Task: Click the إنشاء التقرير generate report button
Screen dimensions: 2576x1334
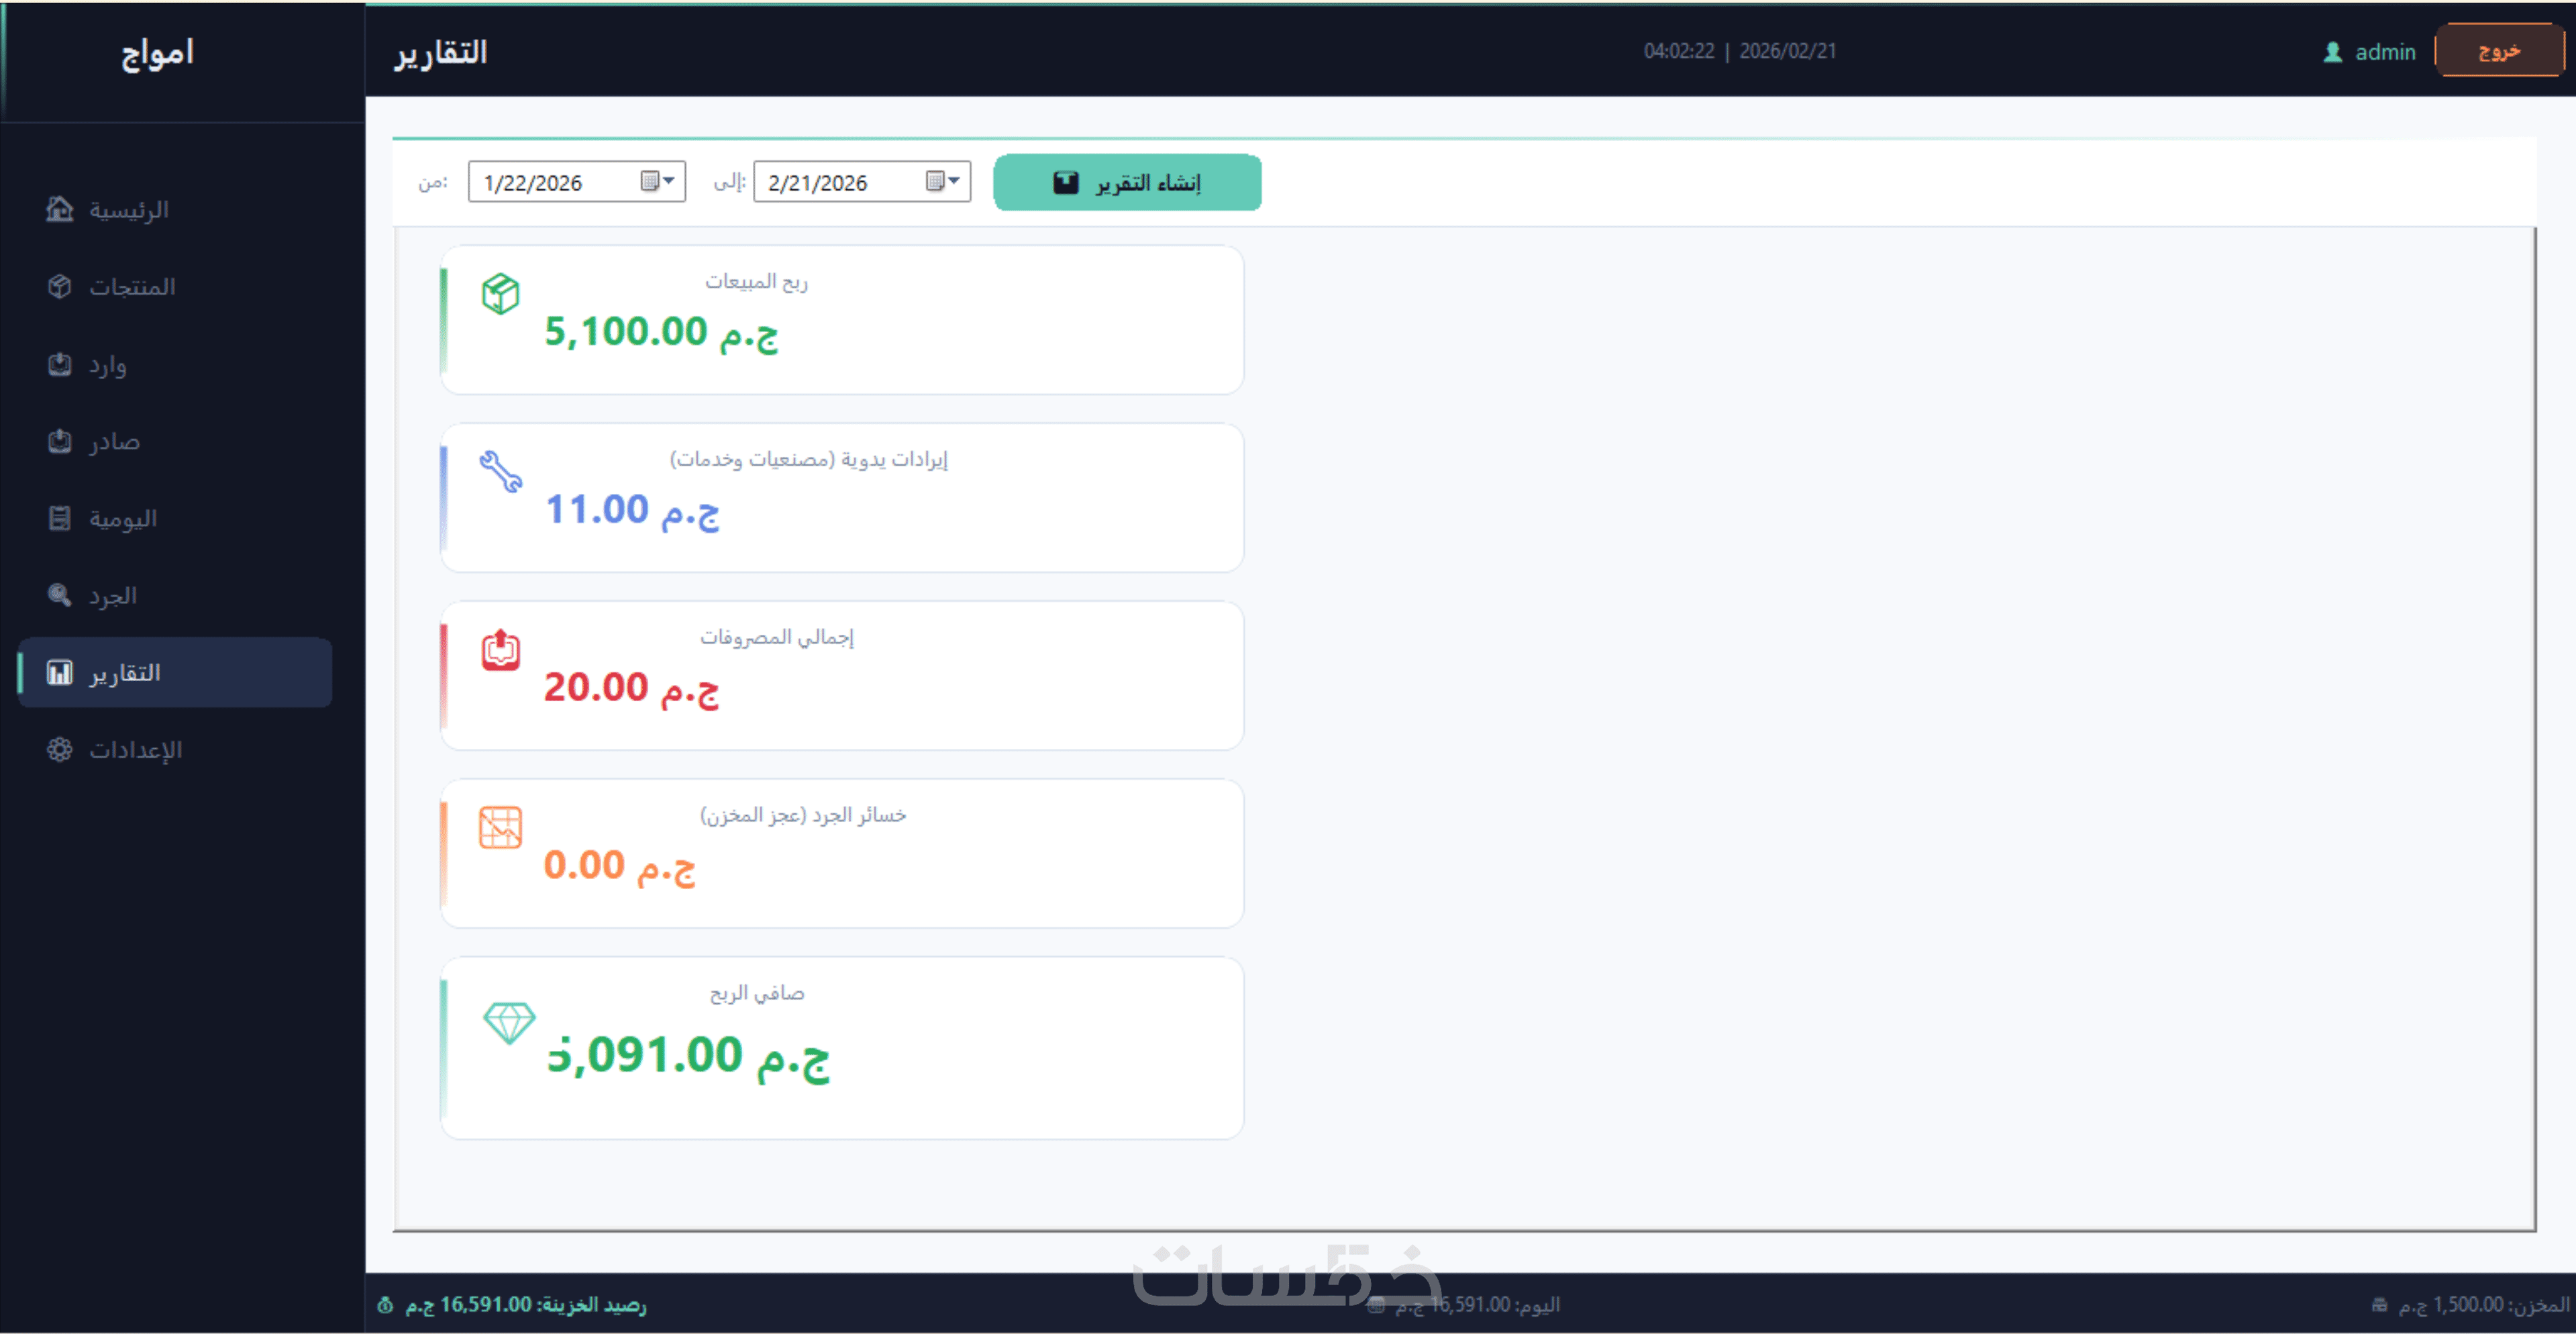Action: [1127, 183]
